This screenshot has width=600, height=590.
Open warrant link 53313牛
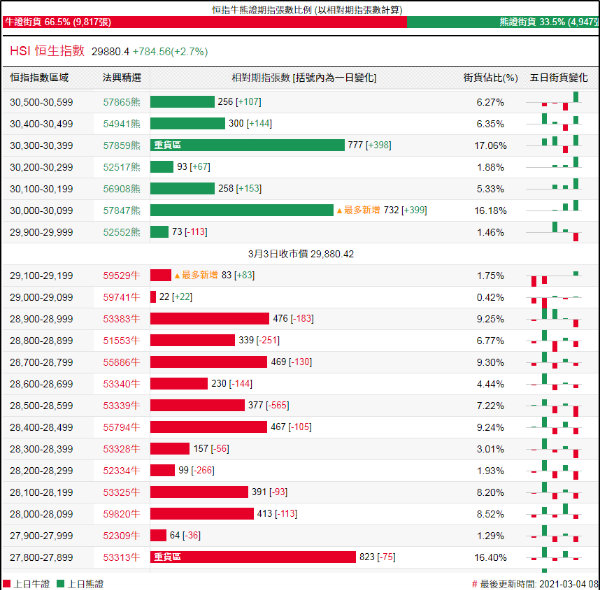click(122, 557)
